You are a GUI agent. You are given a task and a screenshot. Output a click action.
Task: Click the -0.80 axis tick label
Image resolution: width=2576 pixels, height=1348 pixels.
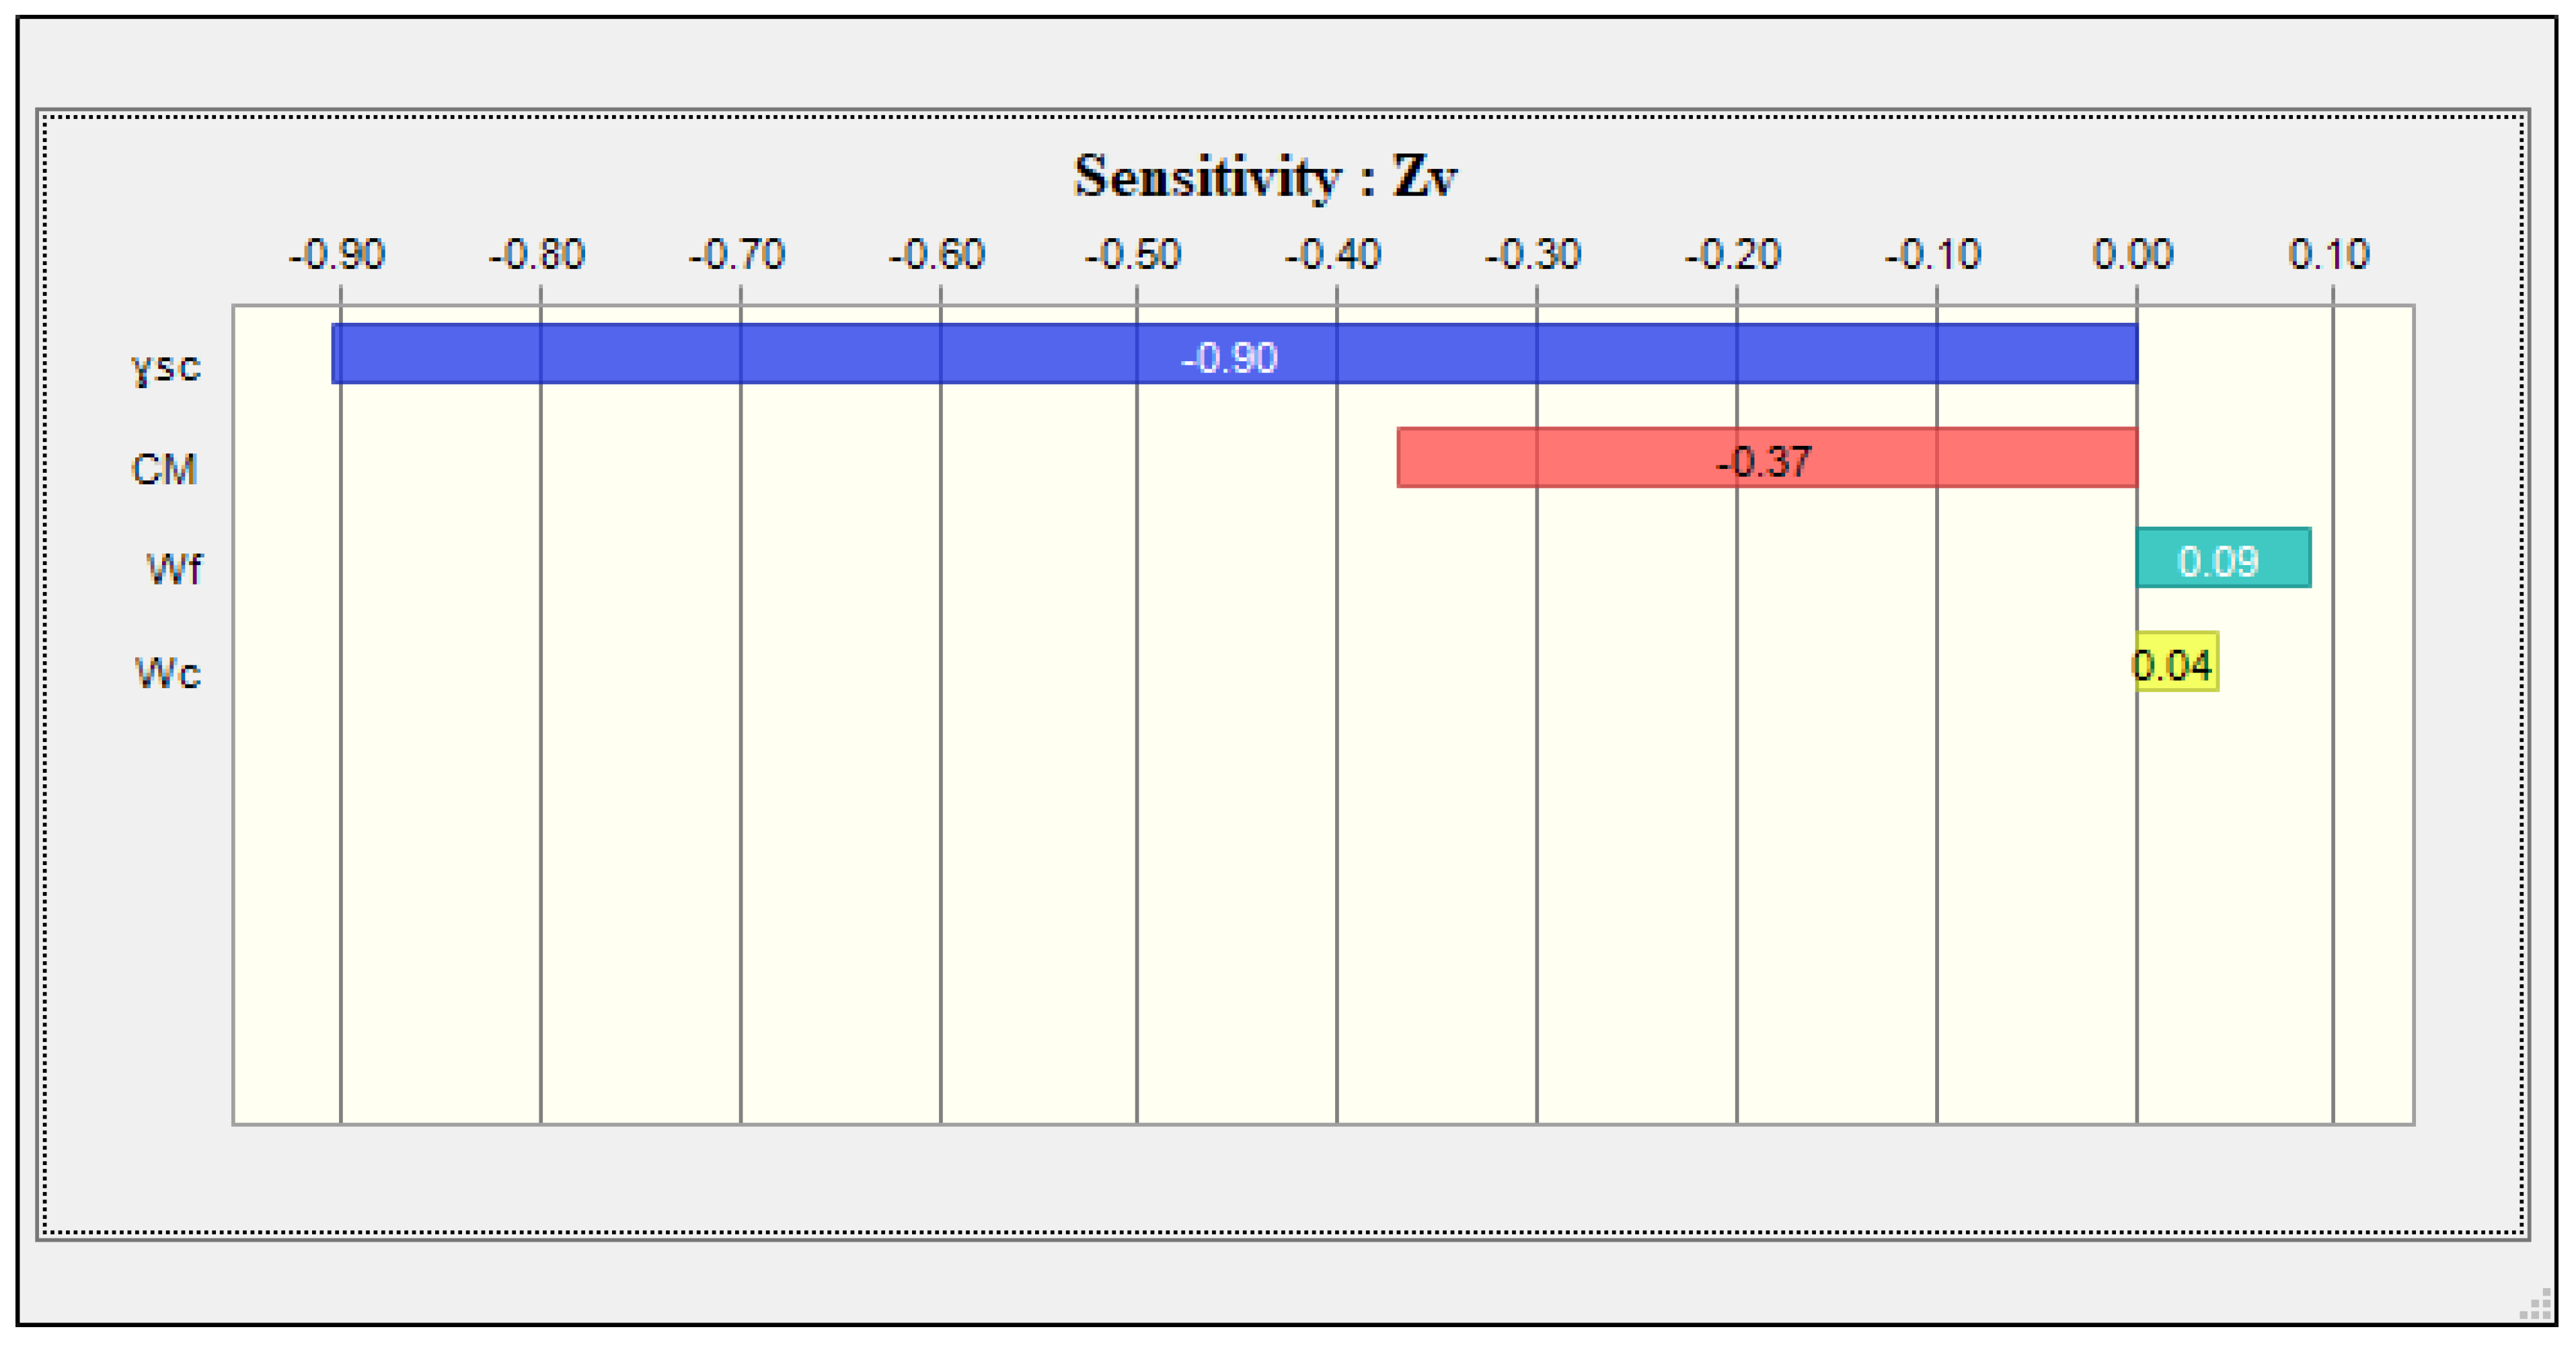click(537, 255)
